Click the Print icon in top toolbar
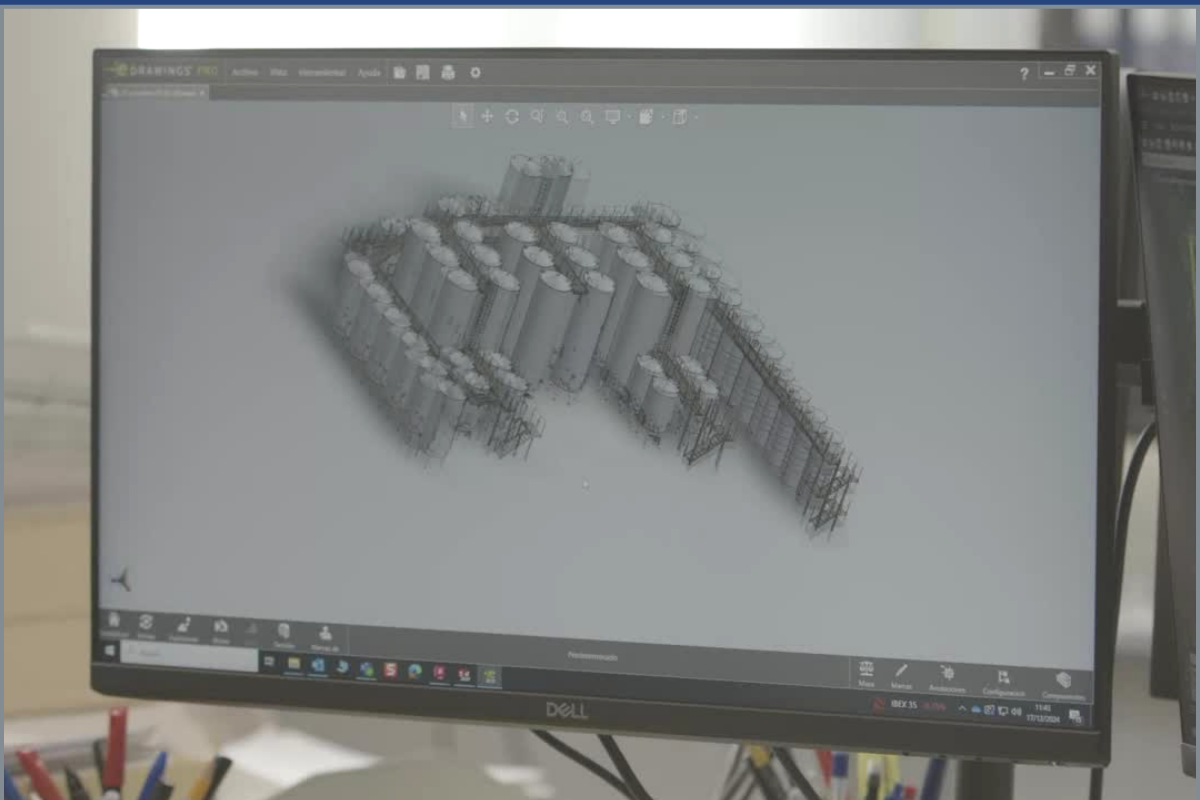 point(448,72)
